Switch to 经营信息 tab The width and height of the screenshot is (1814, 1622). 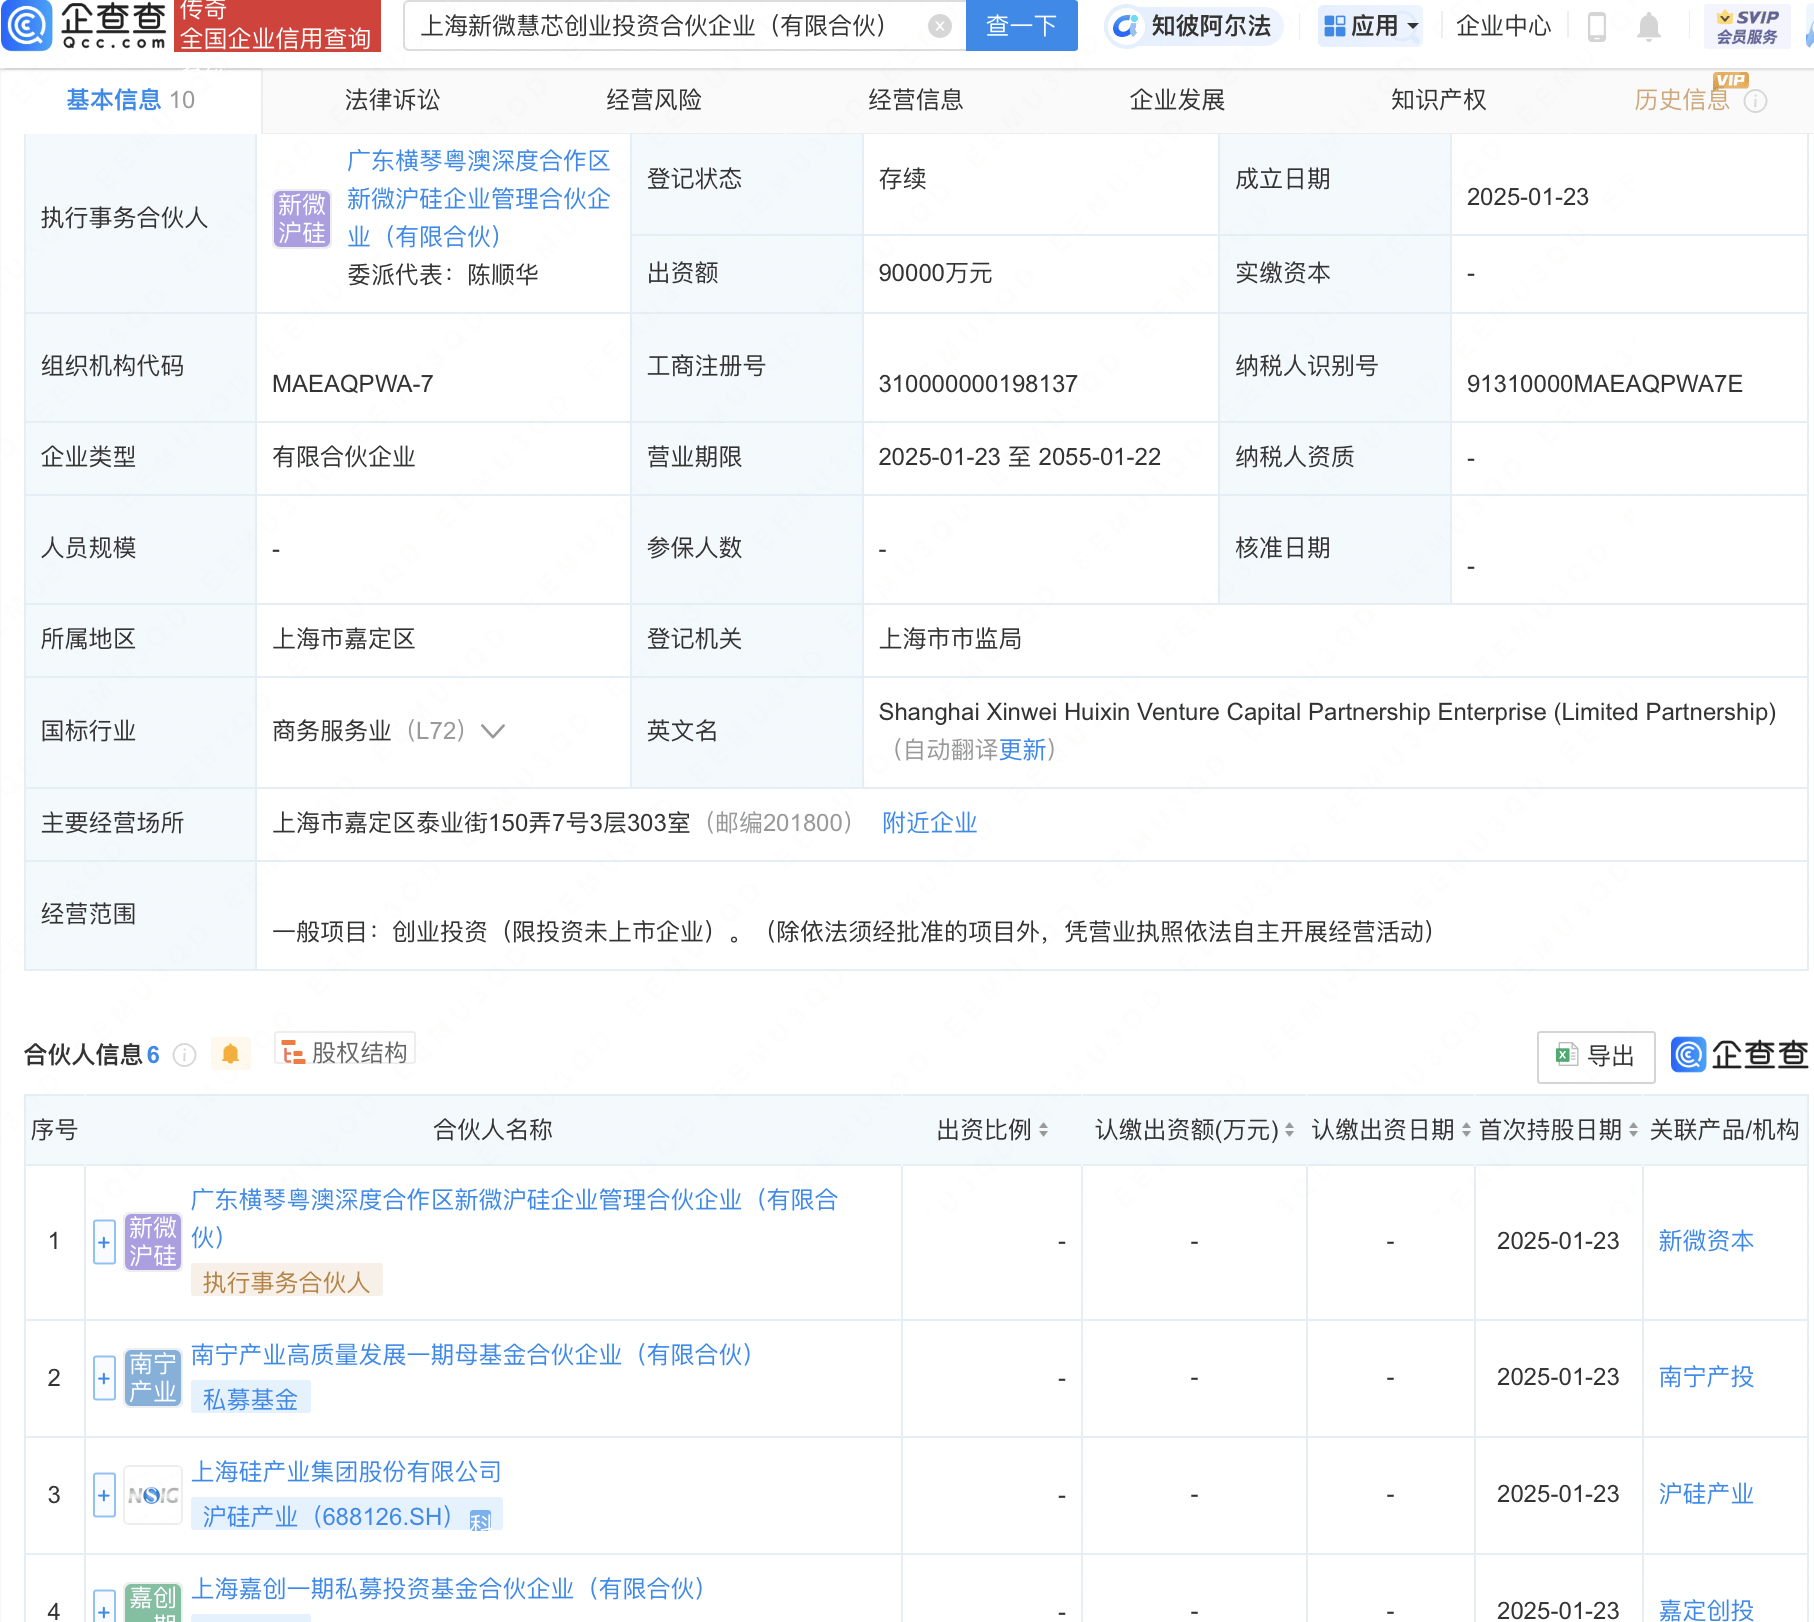pyautogui.click(x=916, y=100)
